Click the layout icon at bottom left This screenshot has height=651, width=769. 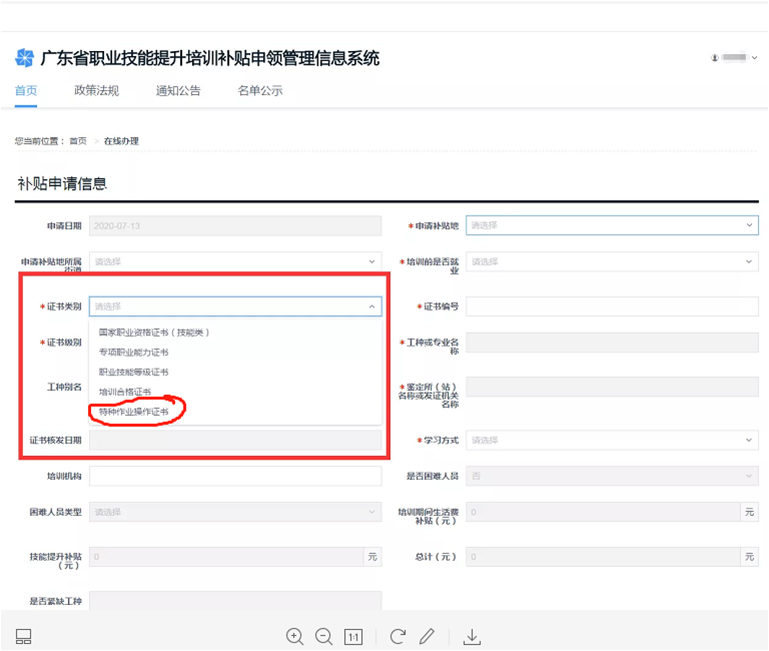click(25, 636)
